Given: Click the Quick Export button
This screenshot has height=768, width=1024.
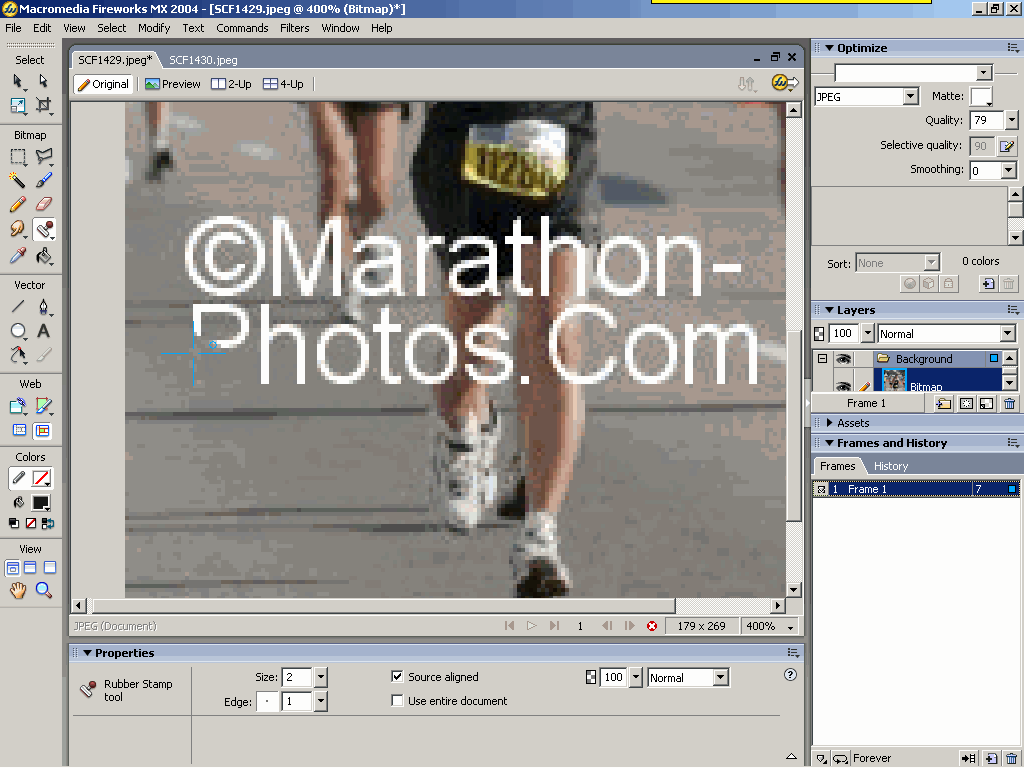Looking at the screenshot, I should [x=785, y=83].
